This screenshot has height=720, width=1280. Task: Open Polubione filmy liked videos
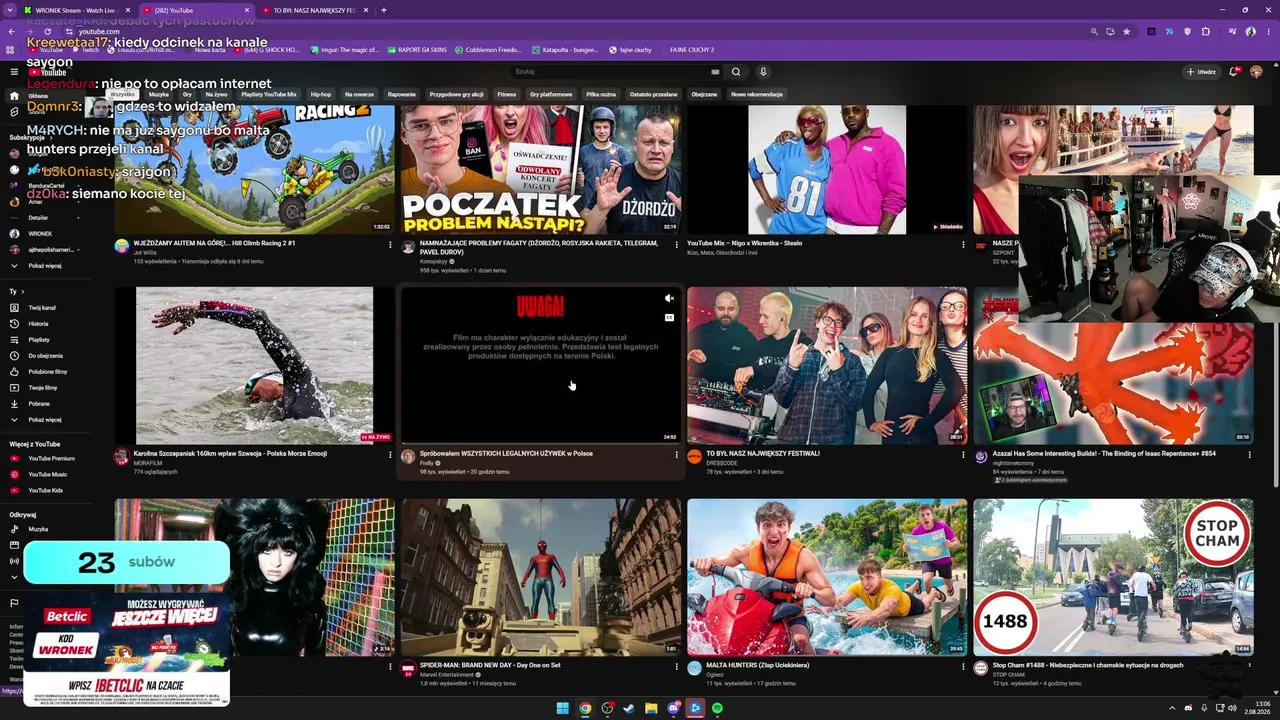47,372
